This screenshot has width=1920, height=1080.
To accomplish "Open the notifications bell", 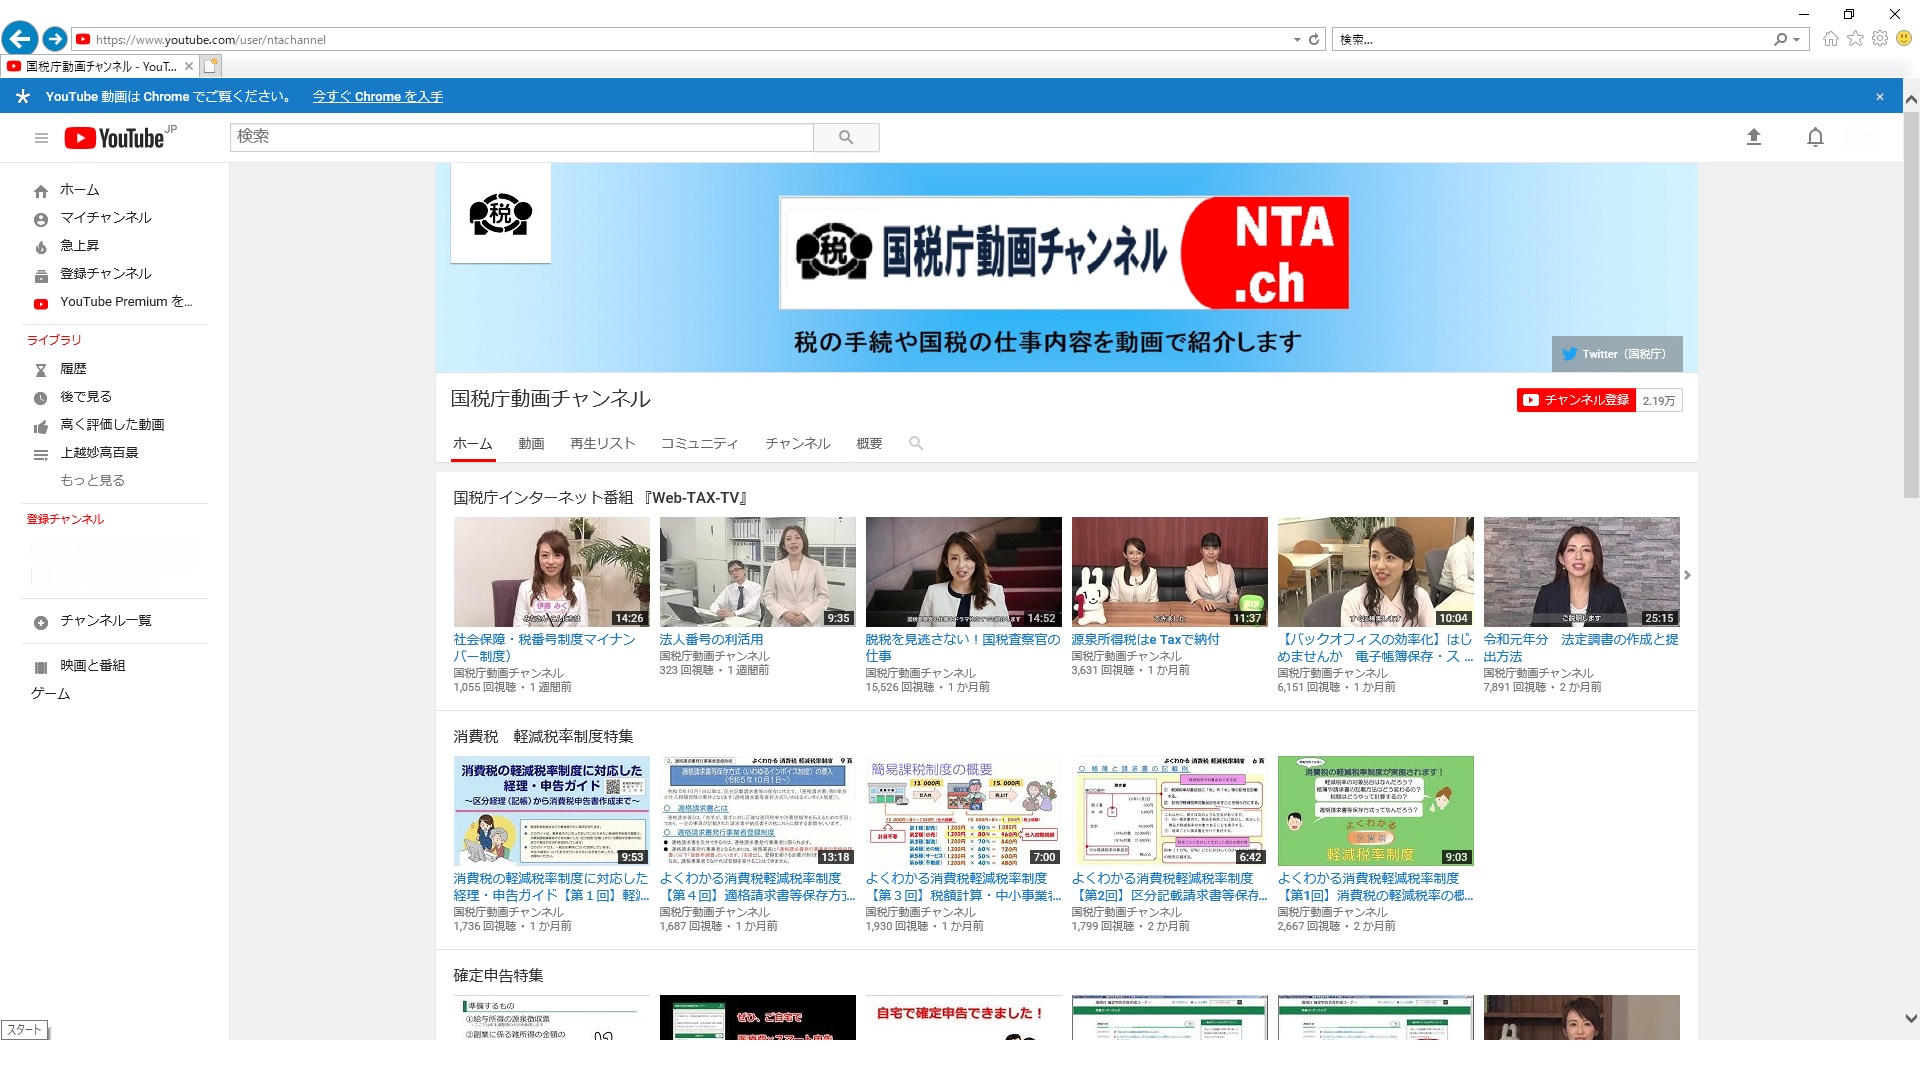I will 1815,137.
